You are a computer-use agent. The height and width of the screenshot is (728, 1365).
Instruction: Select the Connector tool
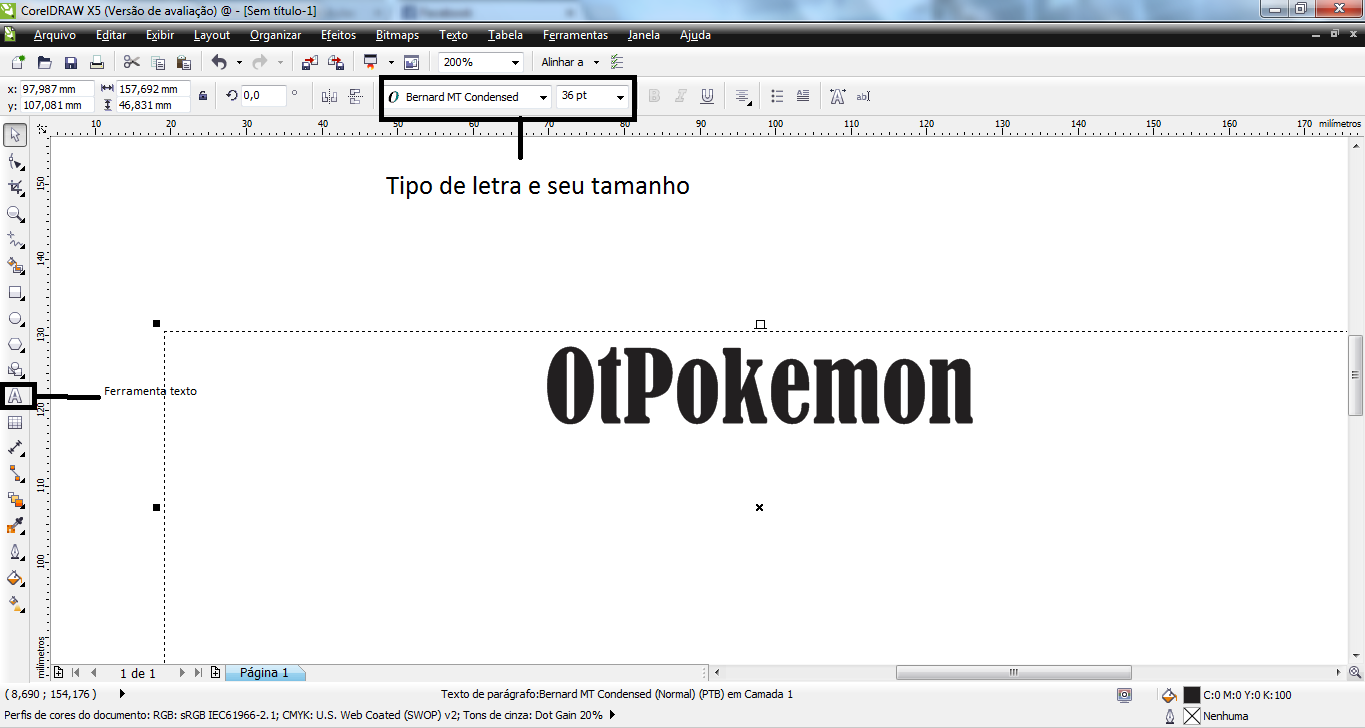tap(15, 474)
